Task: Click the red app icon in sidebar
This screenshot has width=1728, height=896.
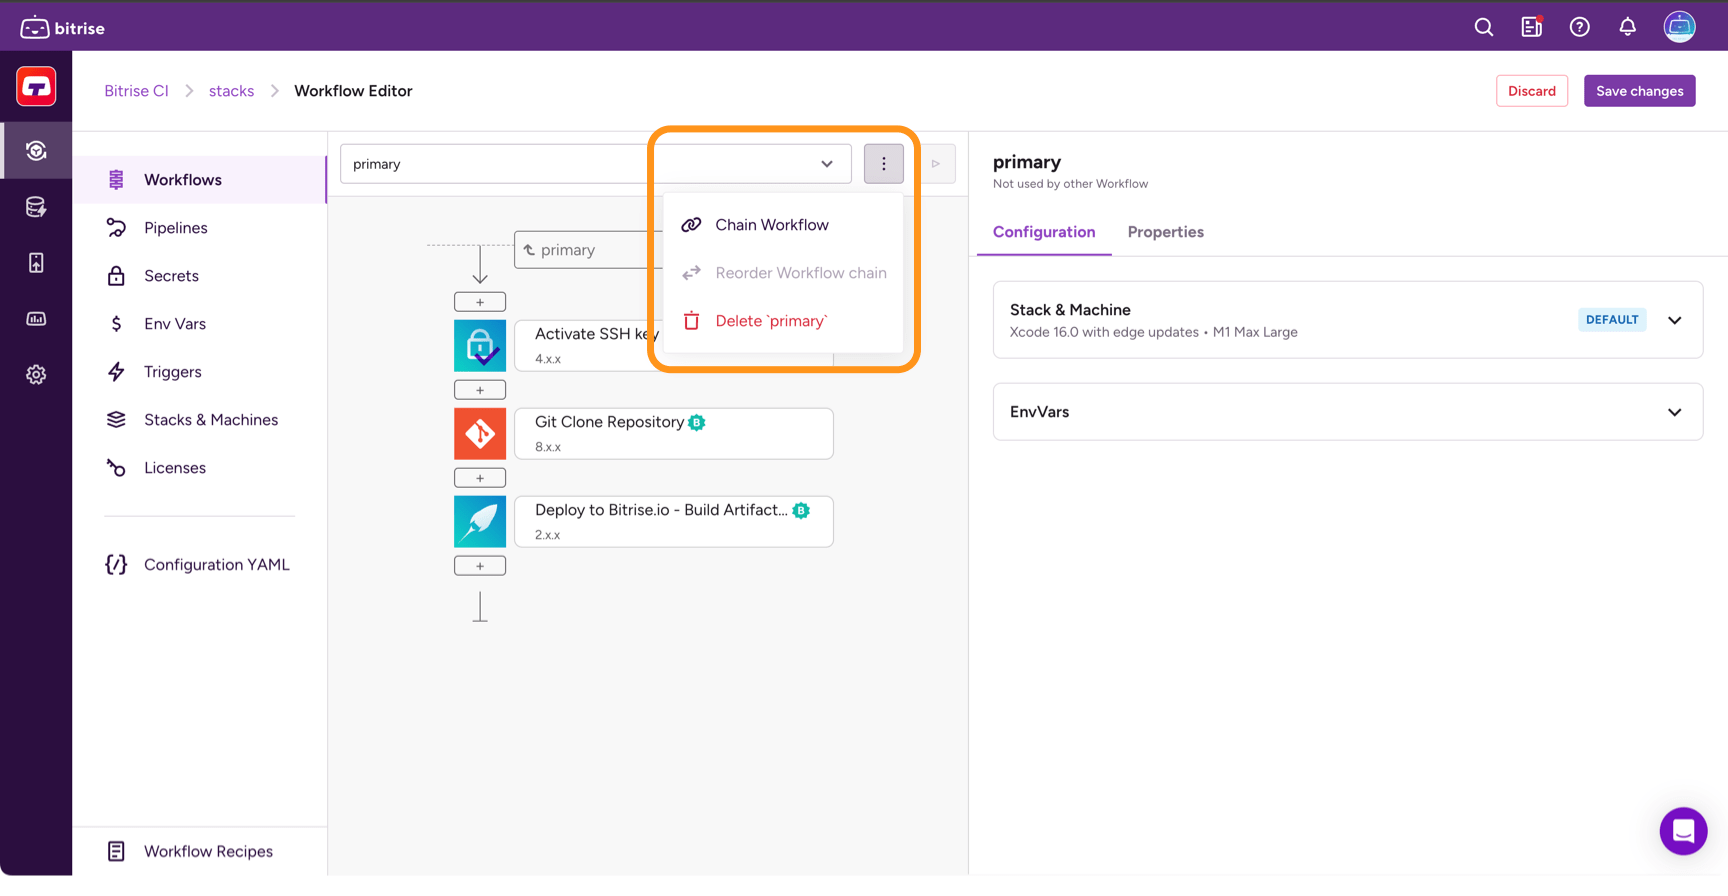Action: (x=36, y=87)
